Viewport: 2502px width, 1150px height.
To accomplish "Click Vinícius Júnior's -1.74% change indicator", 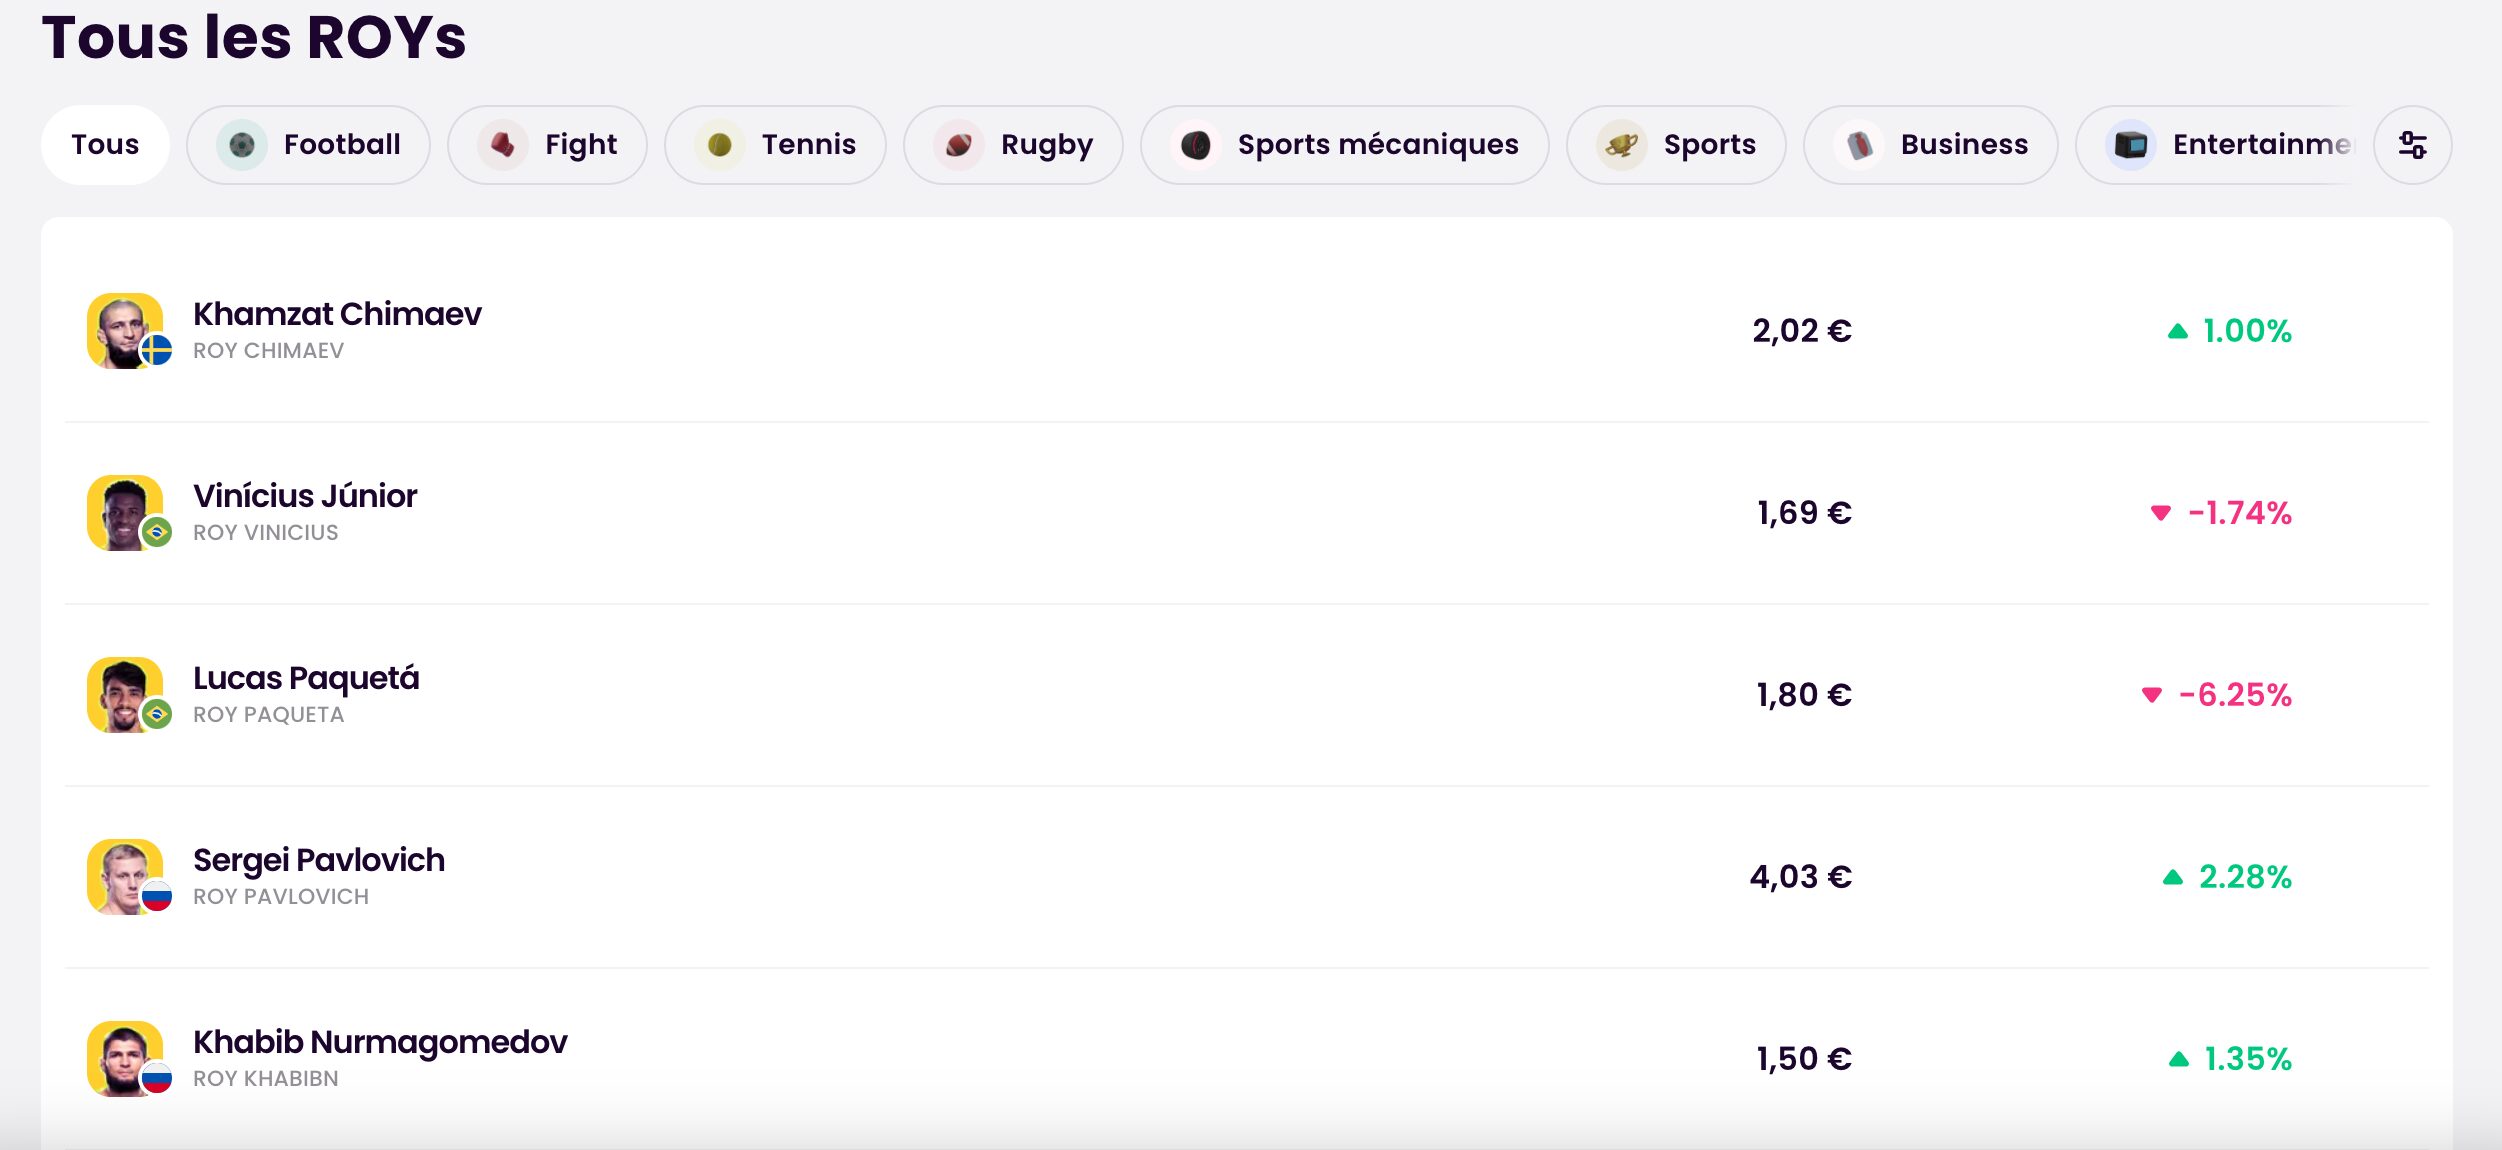I will tap(2220, 513).
